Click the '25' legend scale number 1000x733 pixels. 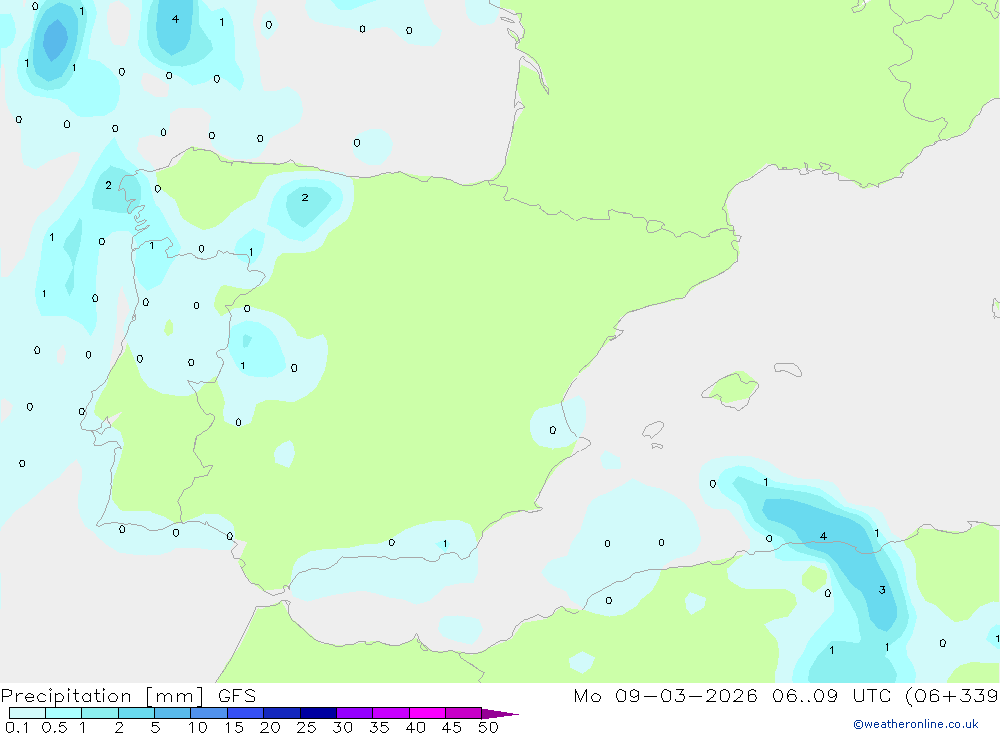(306, 727)
